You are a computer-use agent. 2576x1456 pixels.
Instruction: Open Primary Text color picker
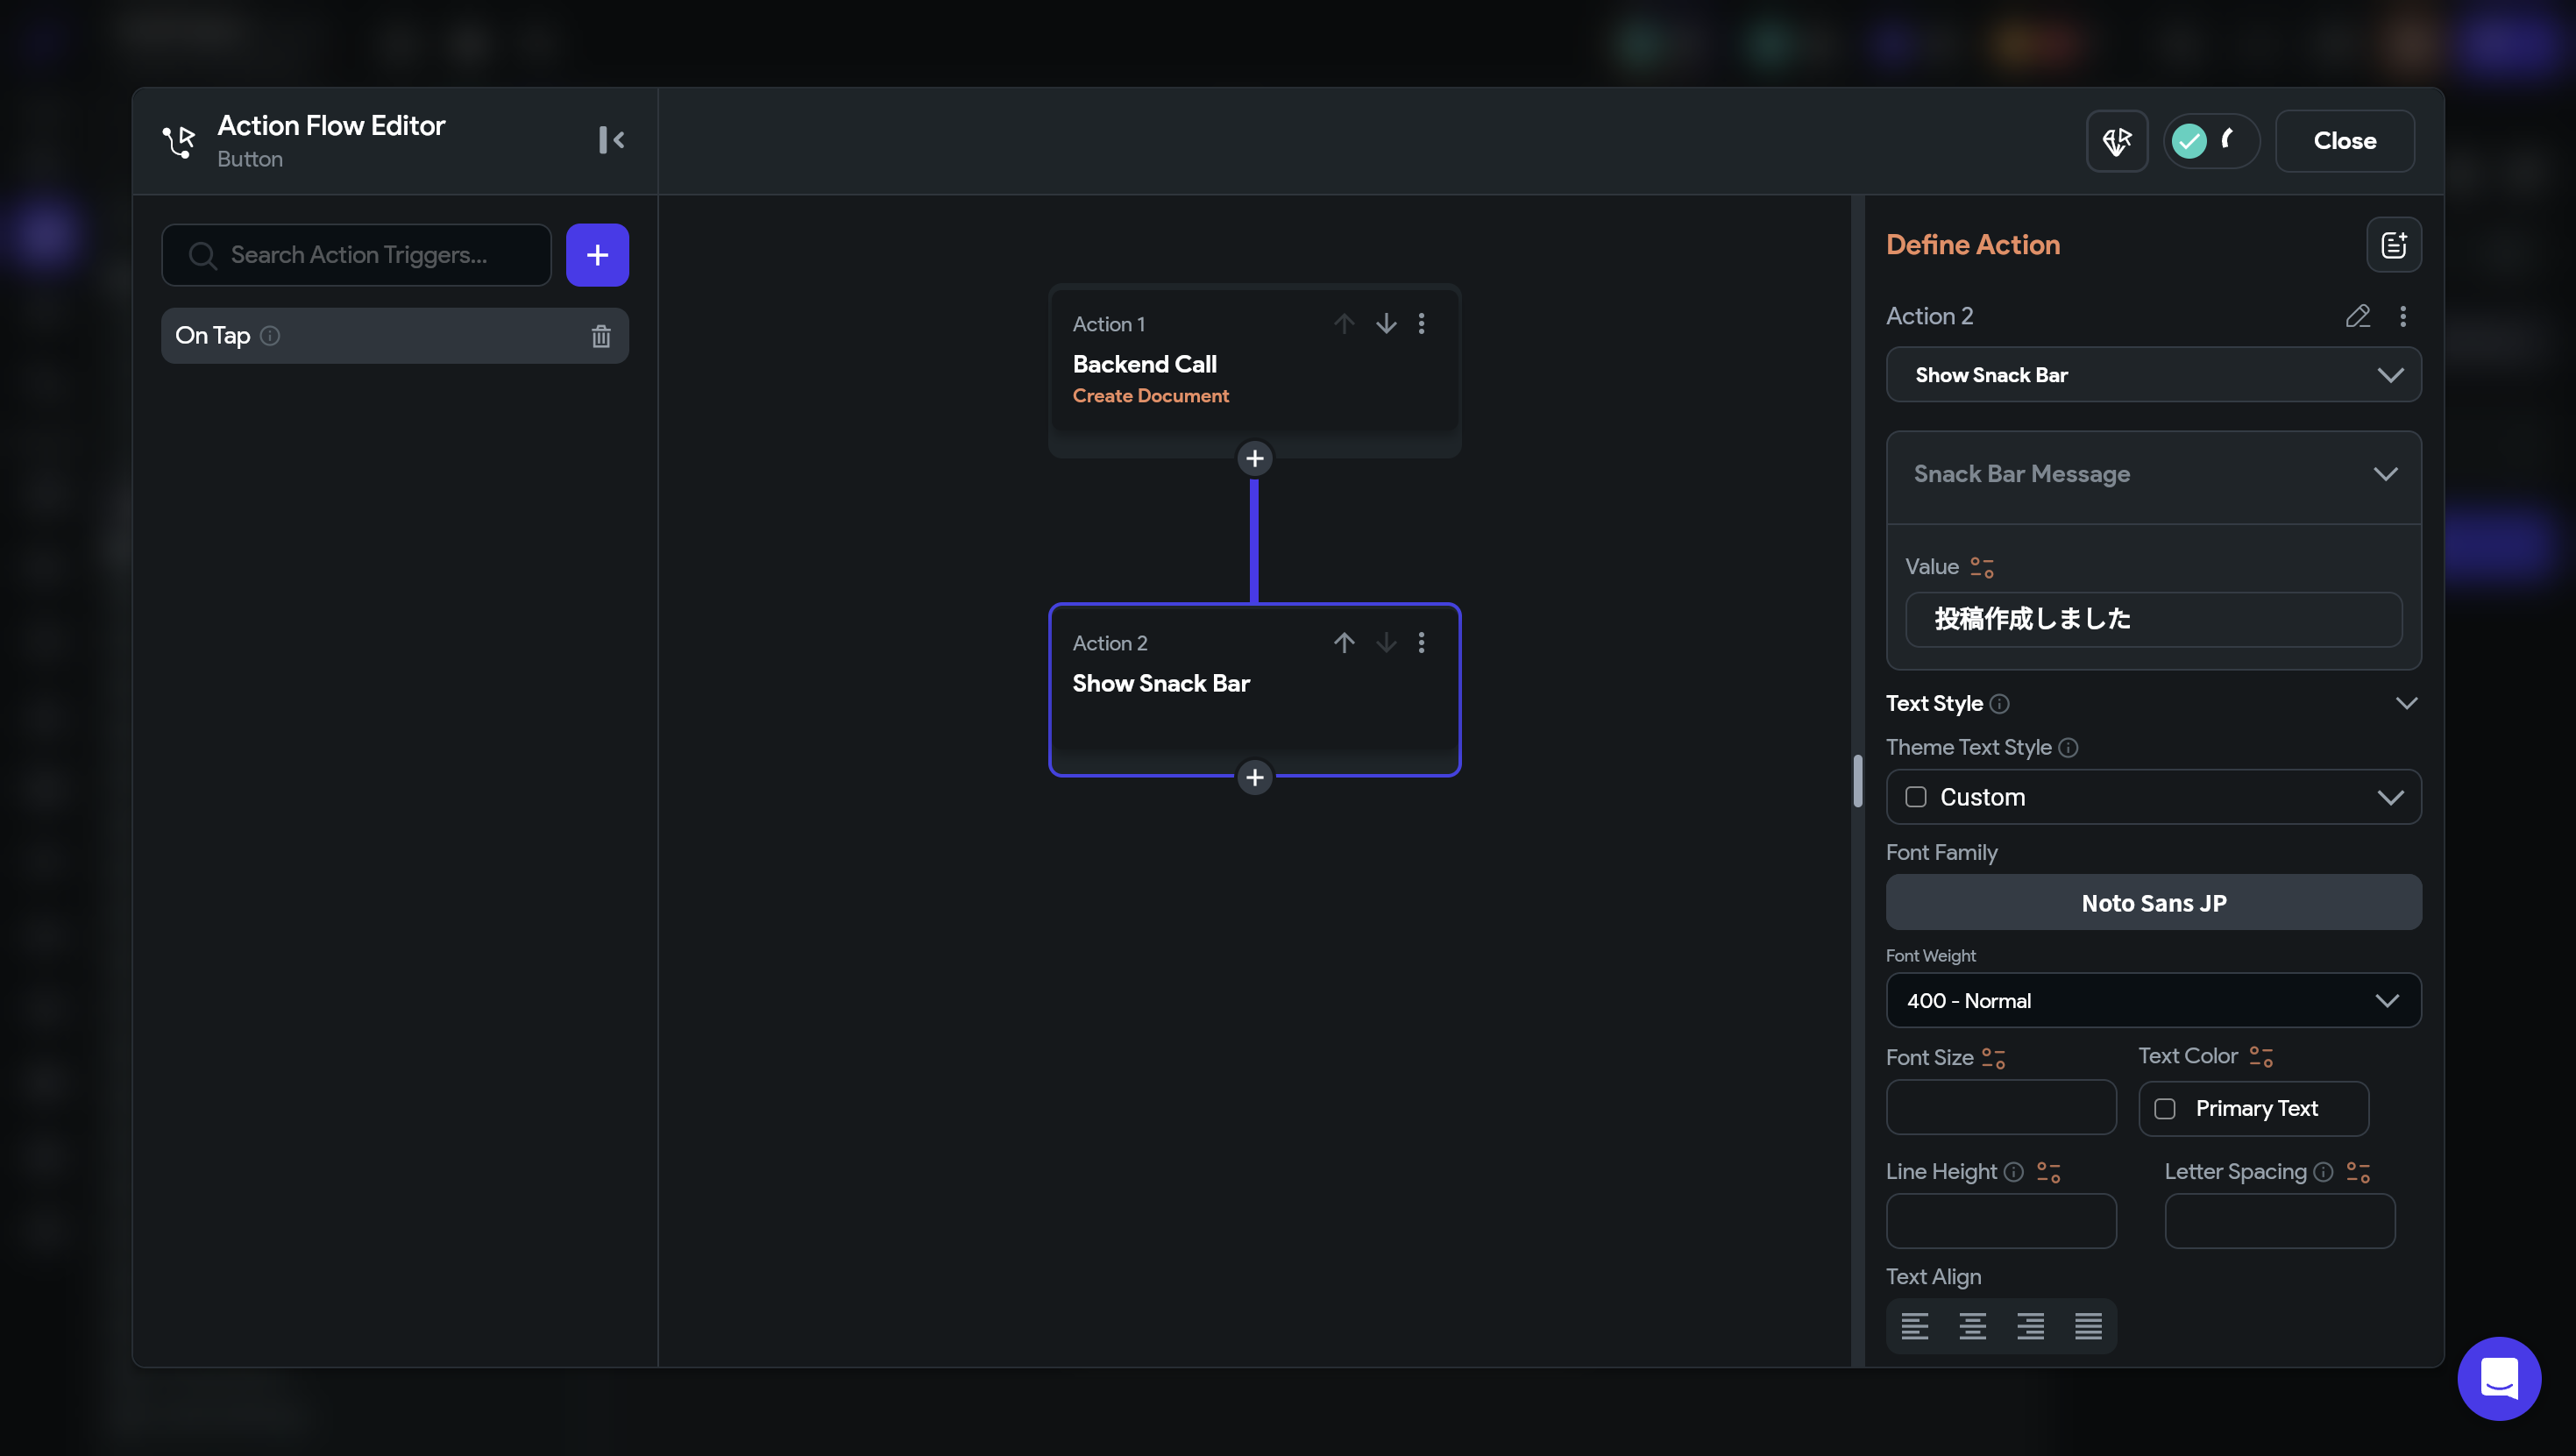pos(2253,1108)
